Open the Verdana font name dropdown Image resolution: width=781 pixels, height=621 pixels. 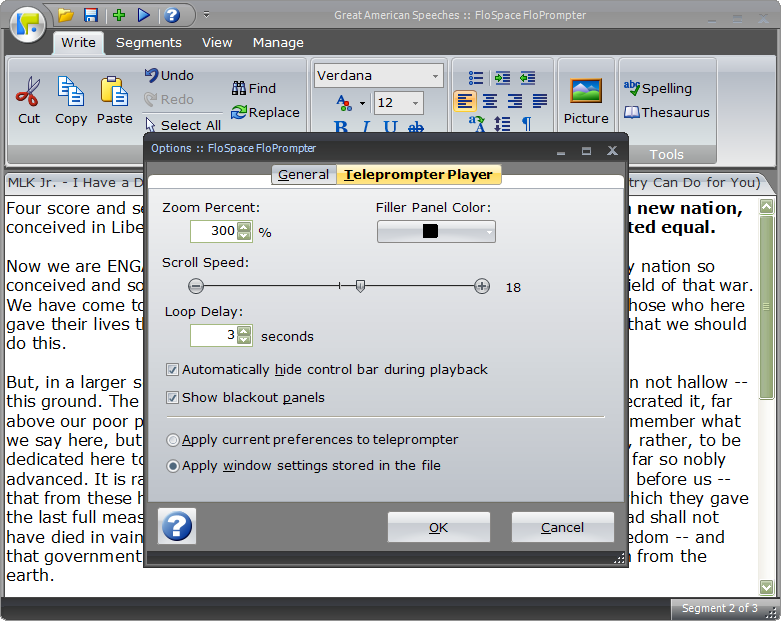[x=435, y=76]
